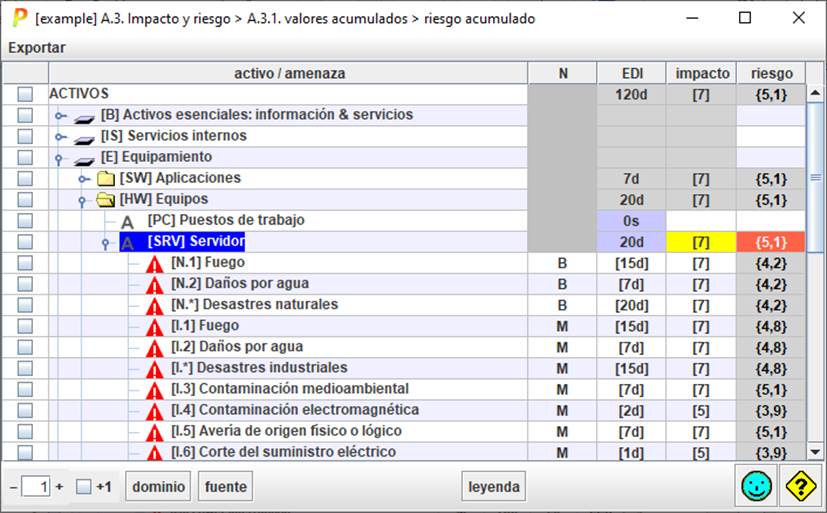Click the green smiley face icon
The height and width of the screenshot is (513, 827).
(x=756, y=486)
